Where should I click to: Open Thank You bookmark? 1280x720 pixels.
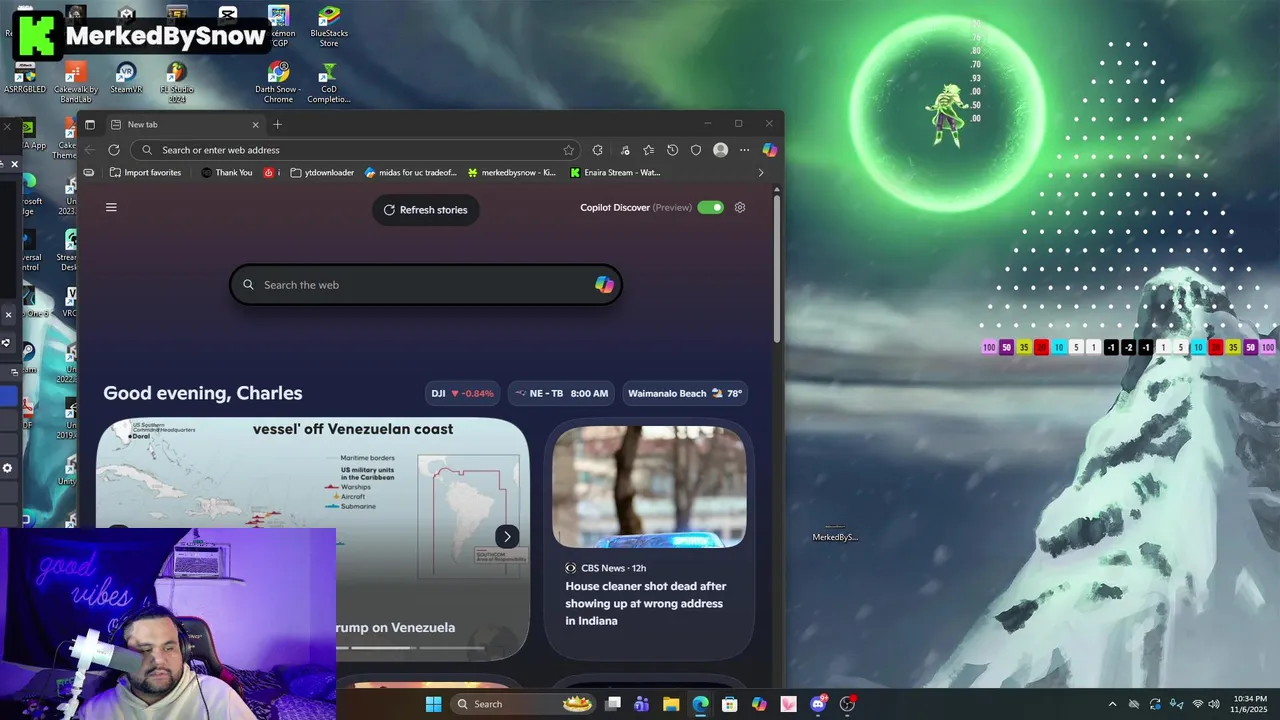pyautogui.click(x=227, y=172)
